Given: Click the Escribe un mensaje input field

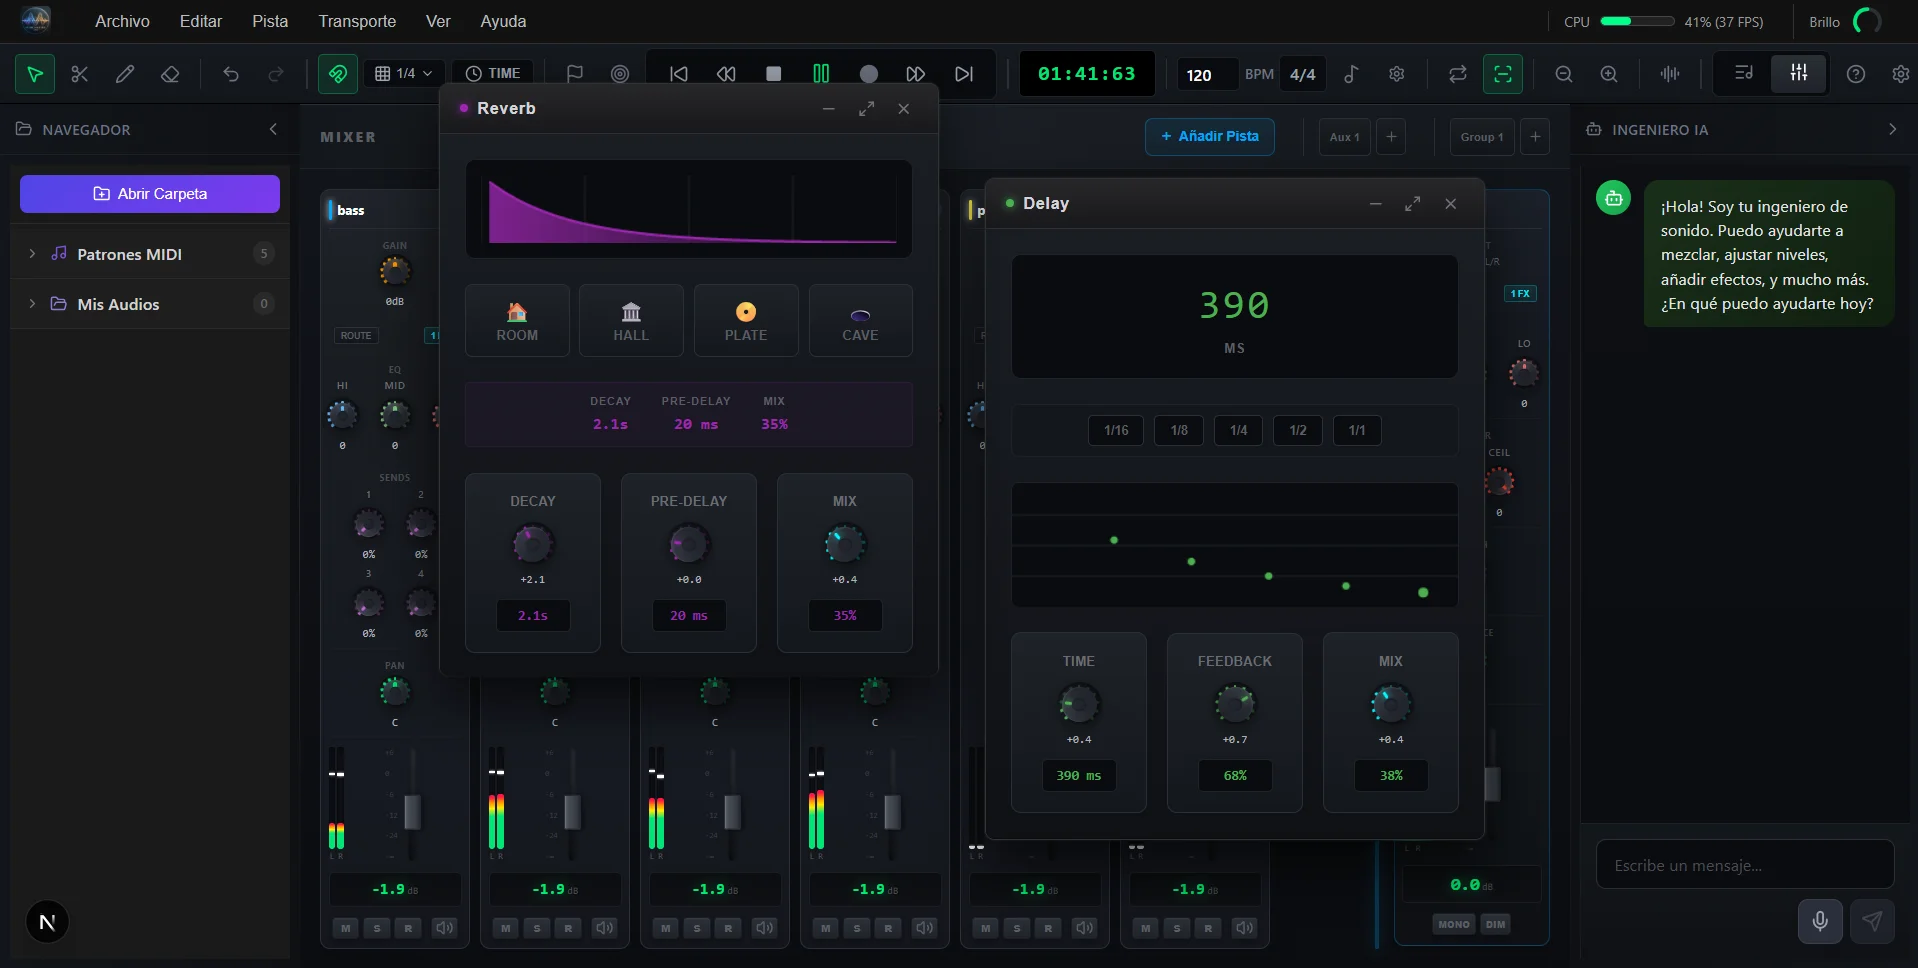Looking at the screenshot, I should tap(1744, 865).
